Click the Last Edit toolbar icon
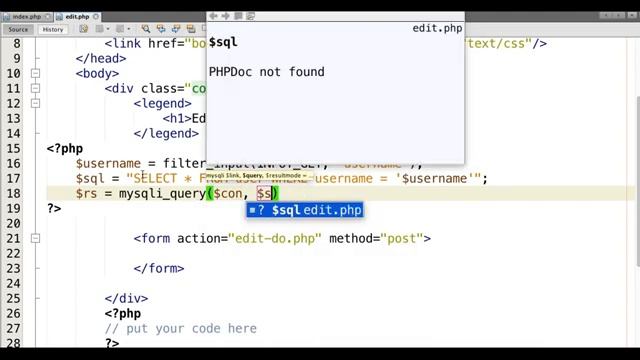The height and width of the screenshot is (360, 640). [x=84, y=29]
